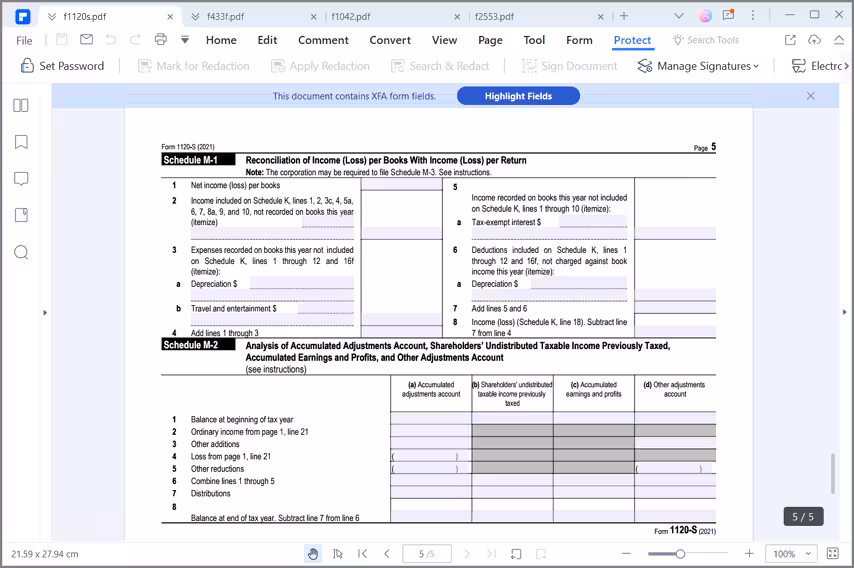
Task: Open the View tab
Action: [444, 40]
